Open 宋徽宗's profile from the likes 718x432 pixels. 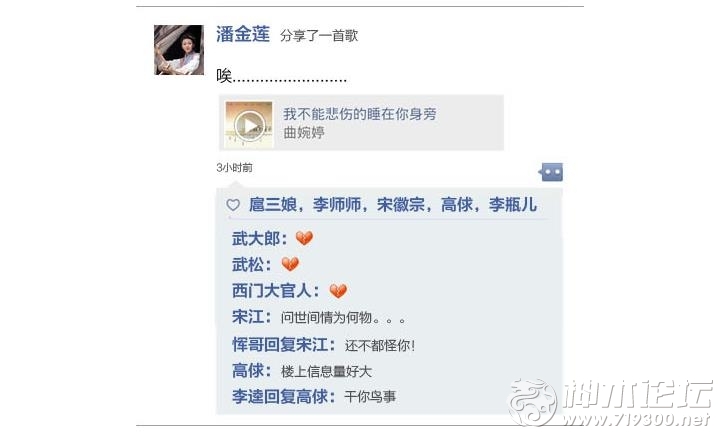pyautogui.click(x=401, y=204)
